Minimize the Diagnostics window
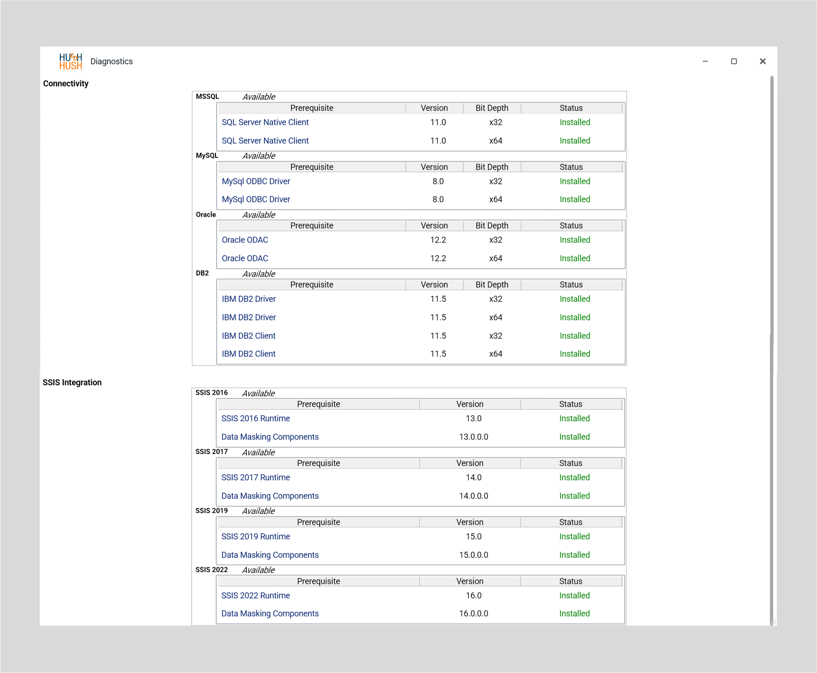This screenshot has height=673, width=817. (x=705, y=61)
